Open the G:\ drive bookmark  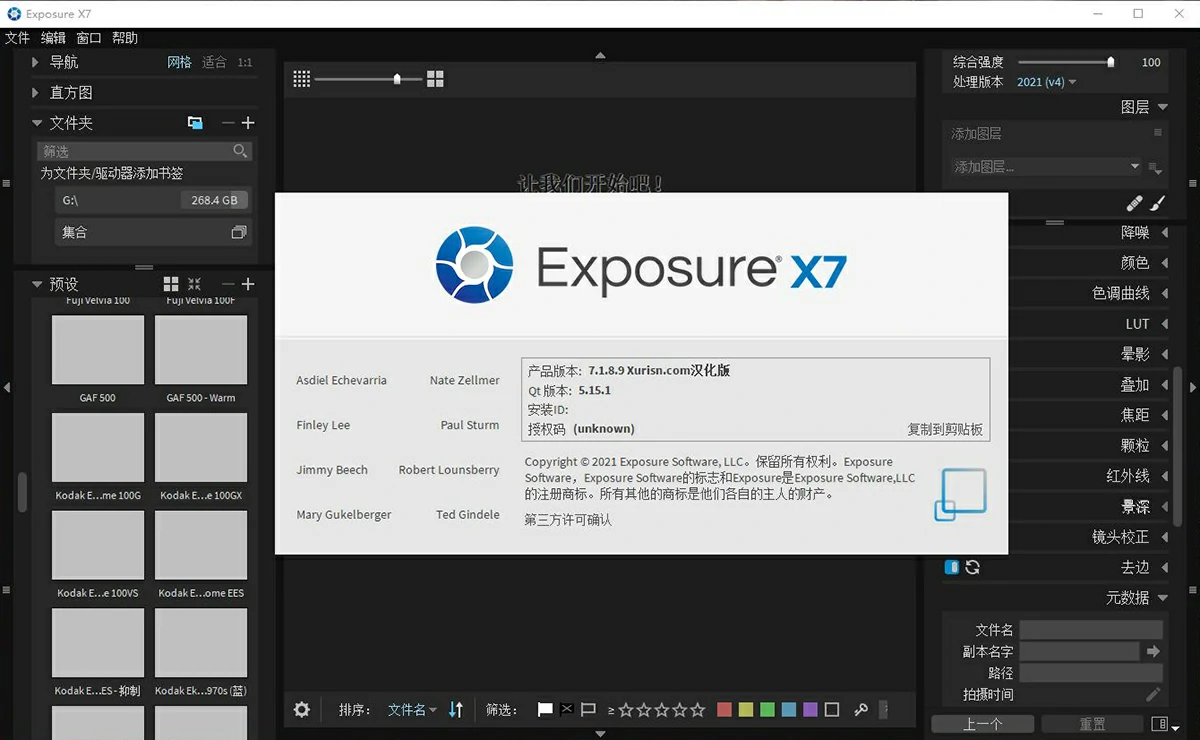click(x=152, y=200)
